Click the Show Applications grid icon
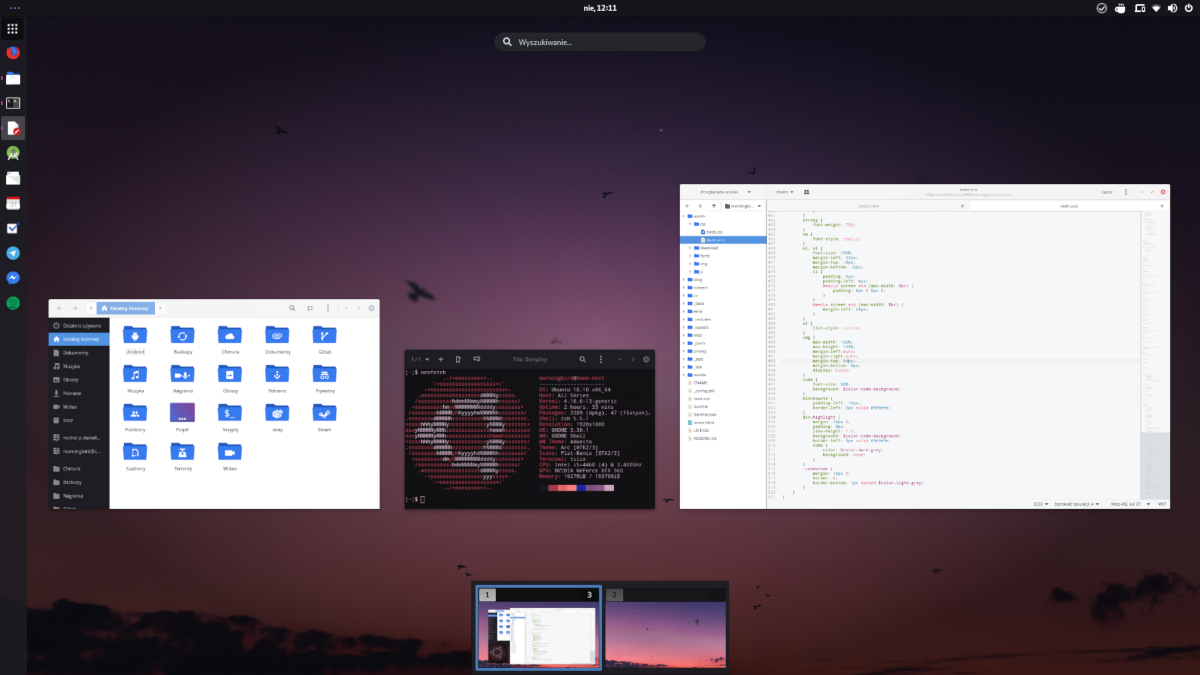This screenshot has height=675, width=1200. 13,29
